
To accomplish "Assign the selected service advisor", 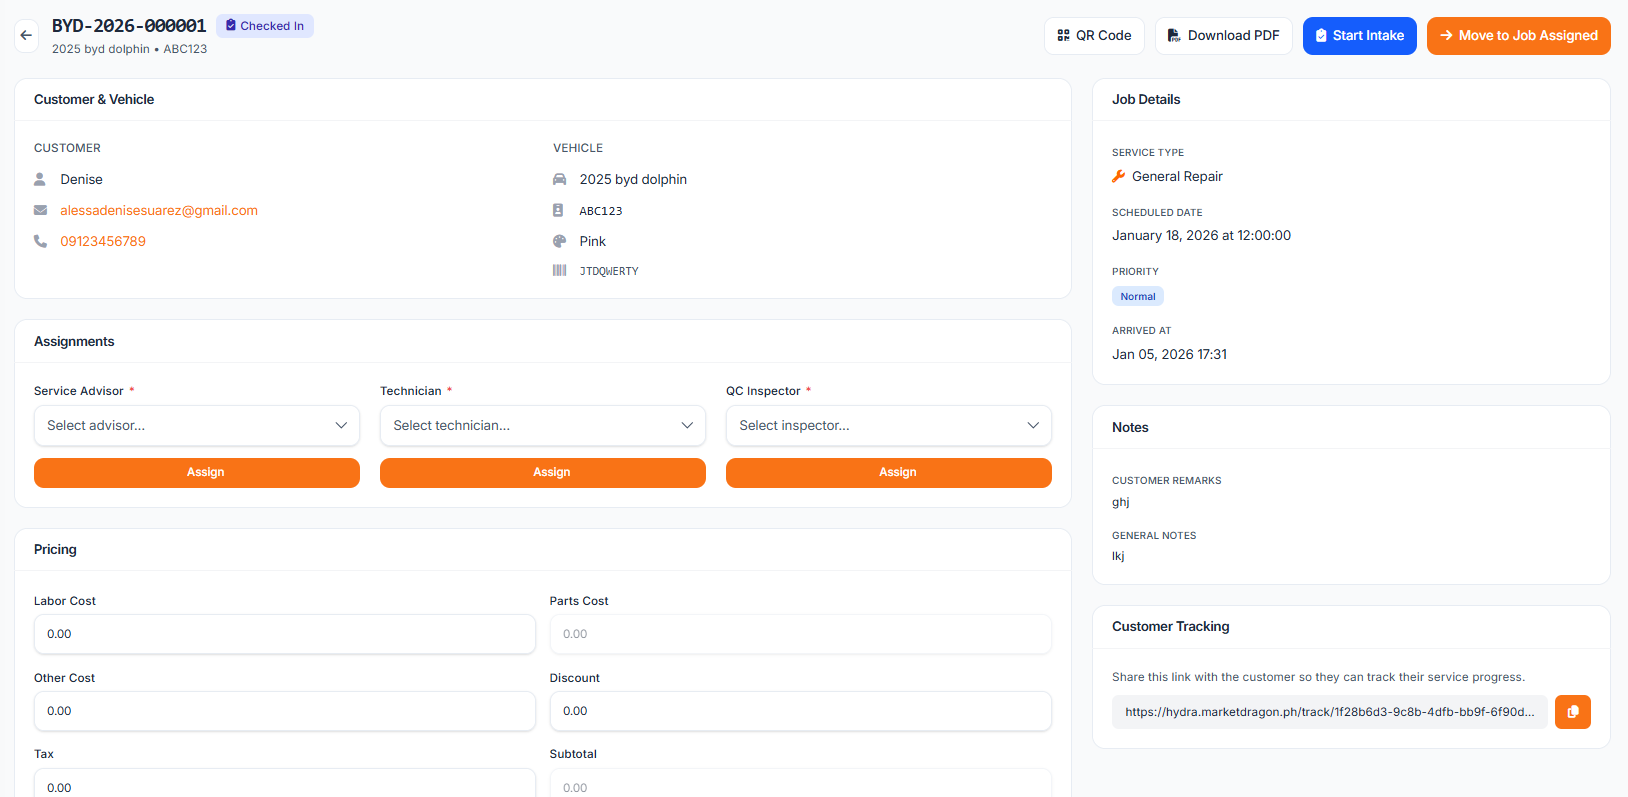I will (197, 473).
